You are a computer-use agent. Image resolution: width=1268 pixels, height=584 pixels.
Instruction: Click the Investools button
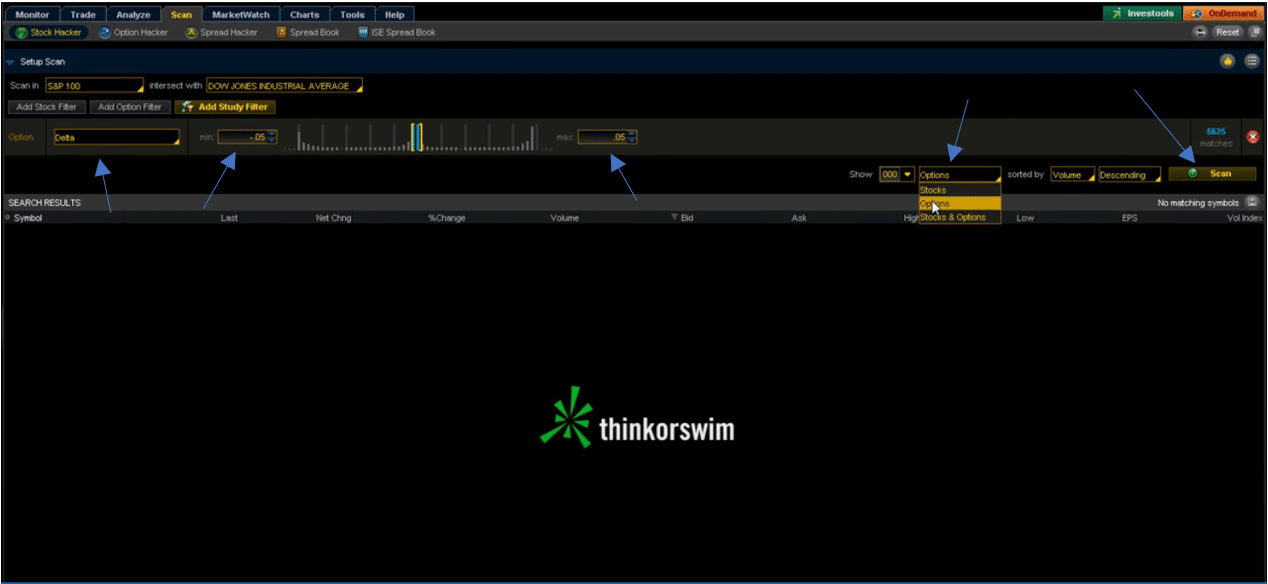[1141, 14]
